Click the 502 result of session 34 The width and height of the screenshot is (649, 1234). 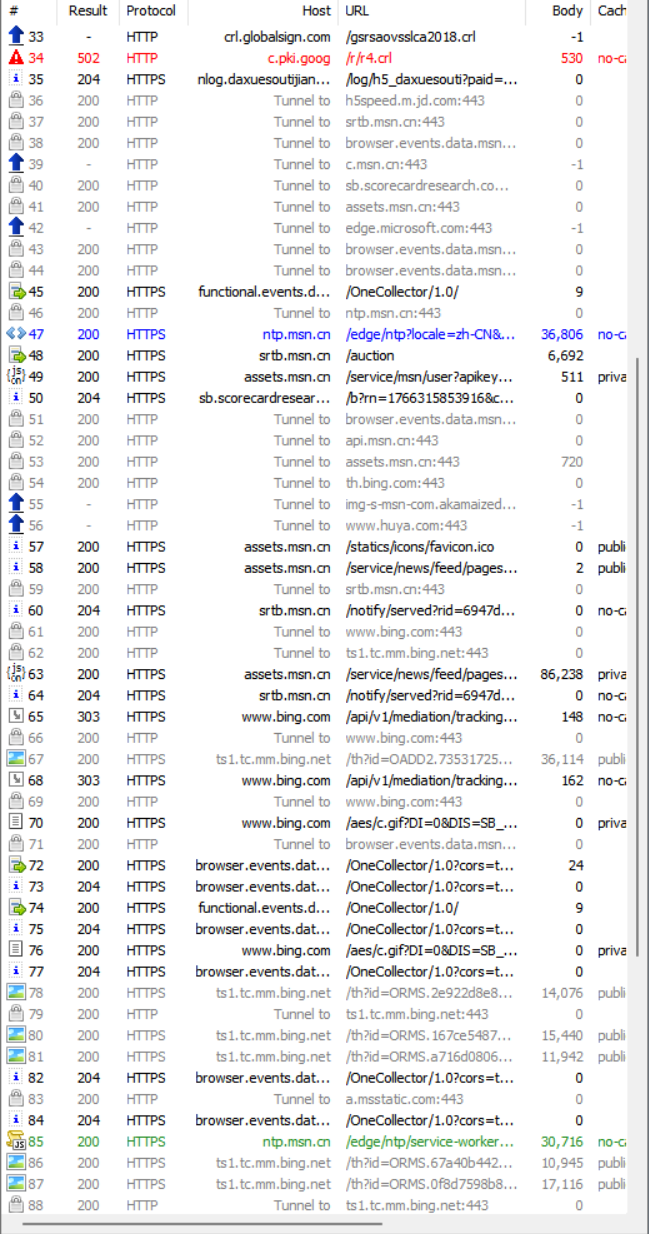coord(88,58)
